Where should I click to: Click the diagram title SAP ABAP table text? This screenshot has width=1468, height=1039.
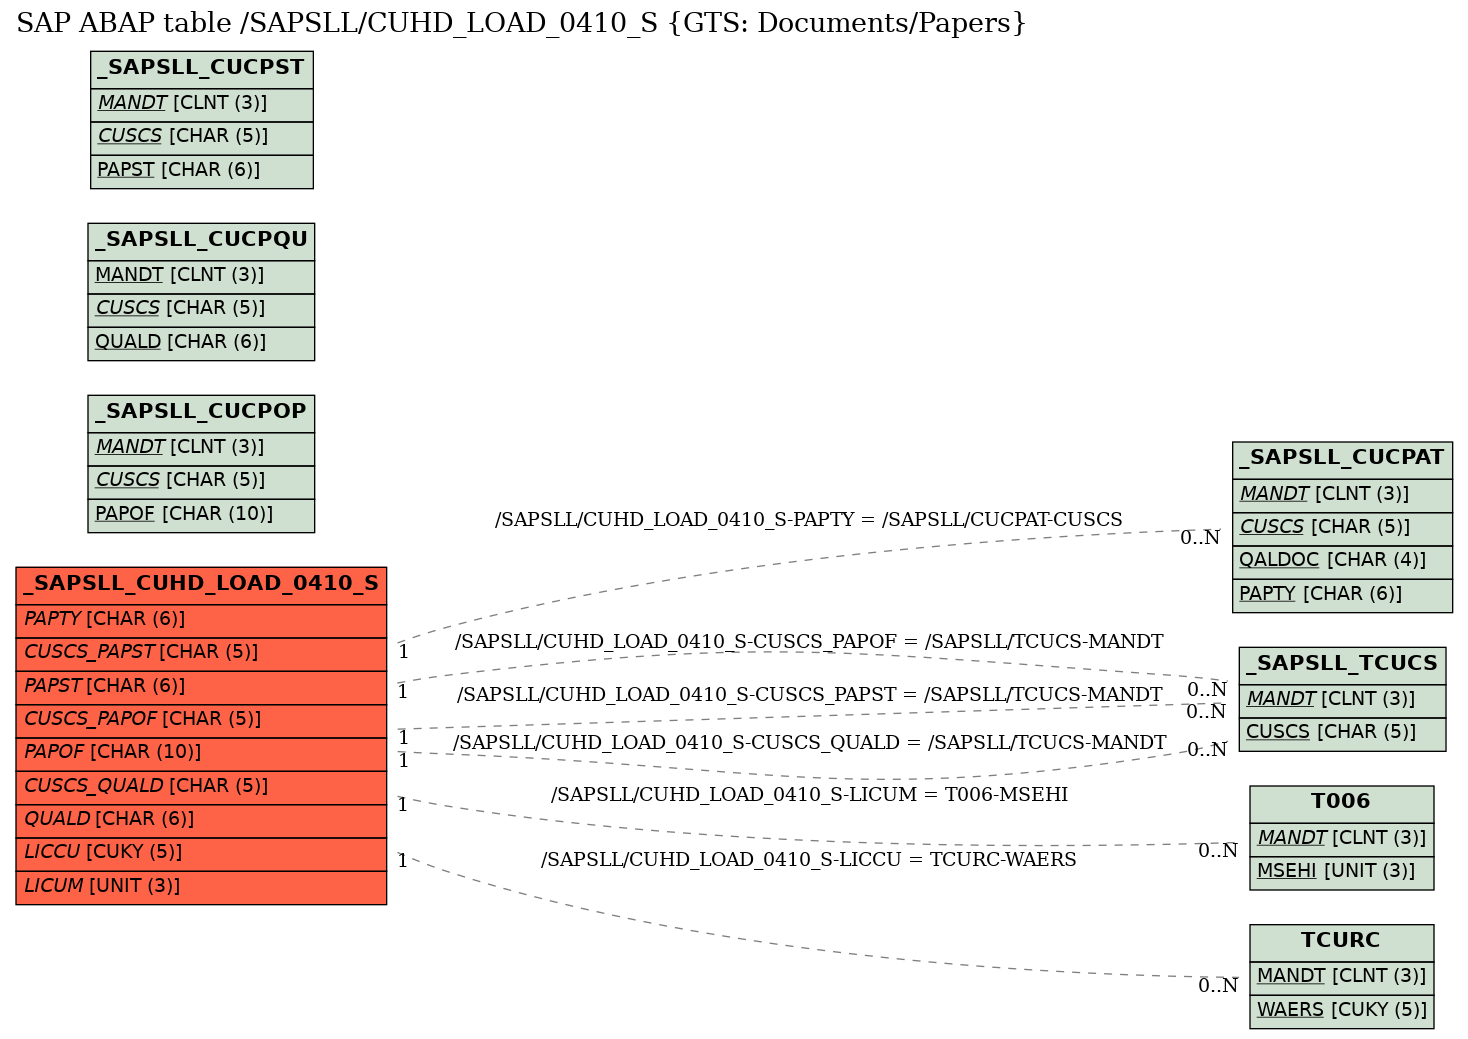tap(521, 23)
